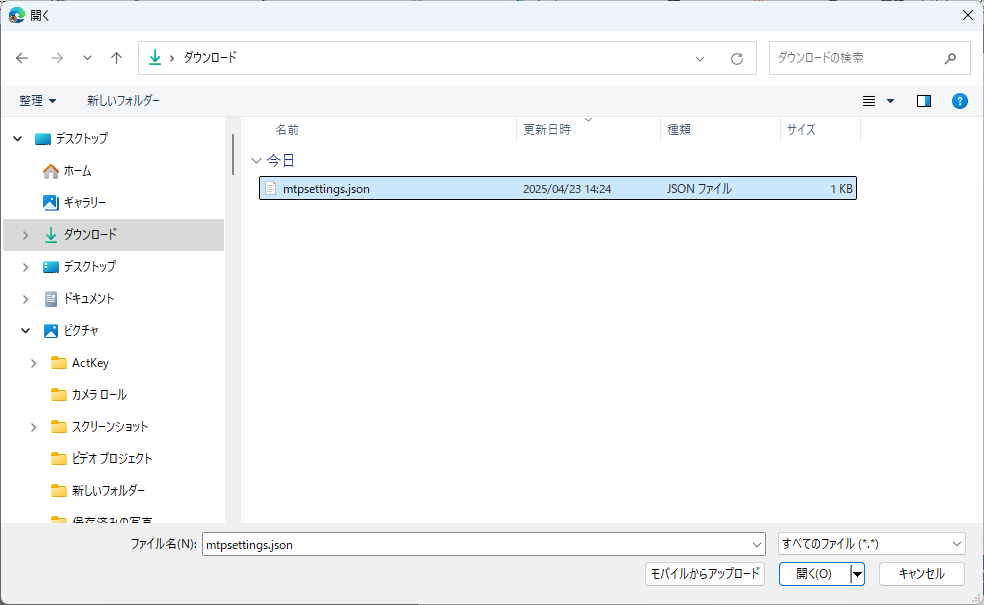Open ホーム in the navigation pane

coord(77,171)
